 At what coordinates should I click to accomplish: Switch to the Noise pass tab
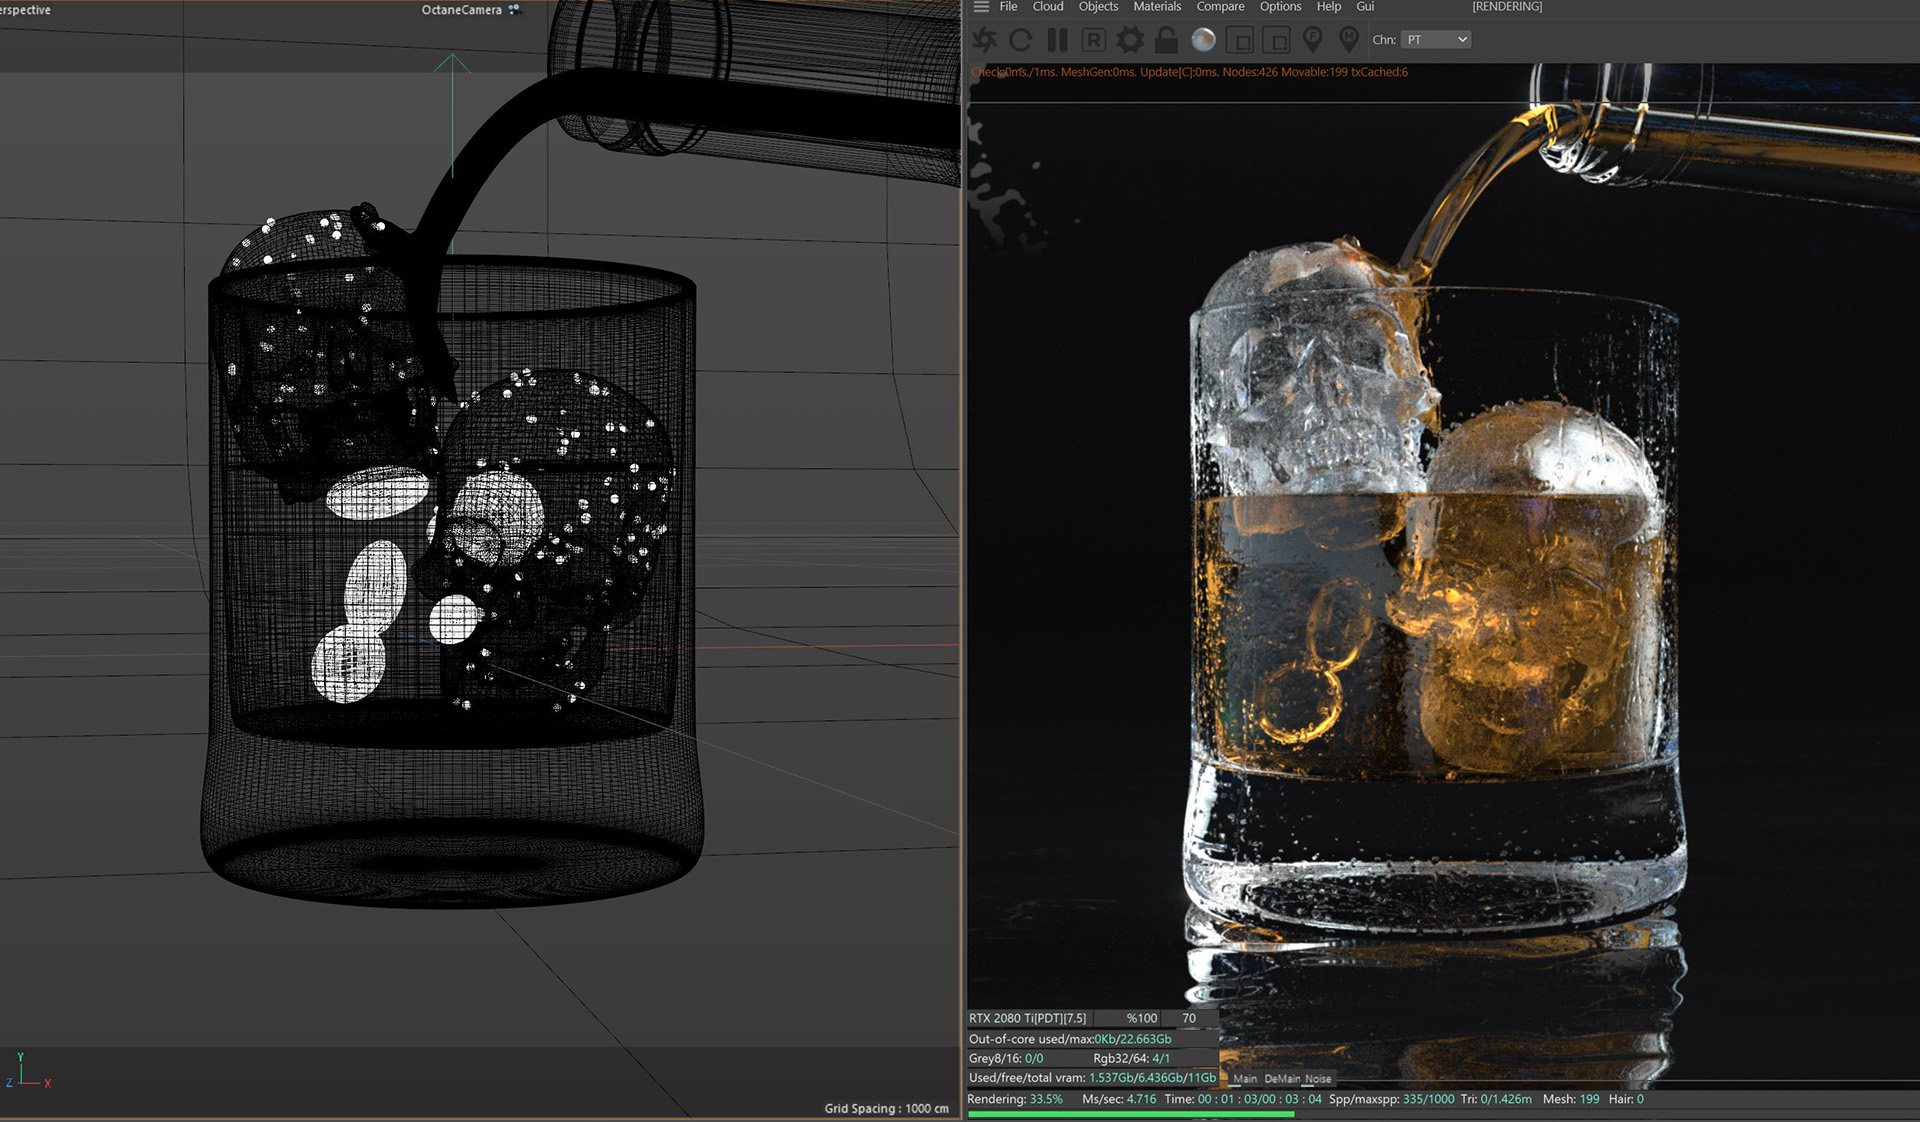point(1318,1079)
